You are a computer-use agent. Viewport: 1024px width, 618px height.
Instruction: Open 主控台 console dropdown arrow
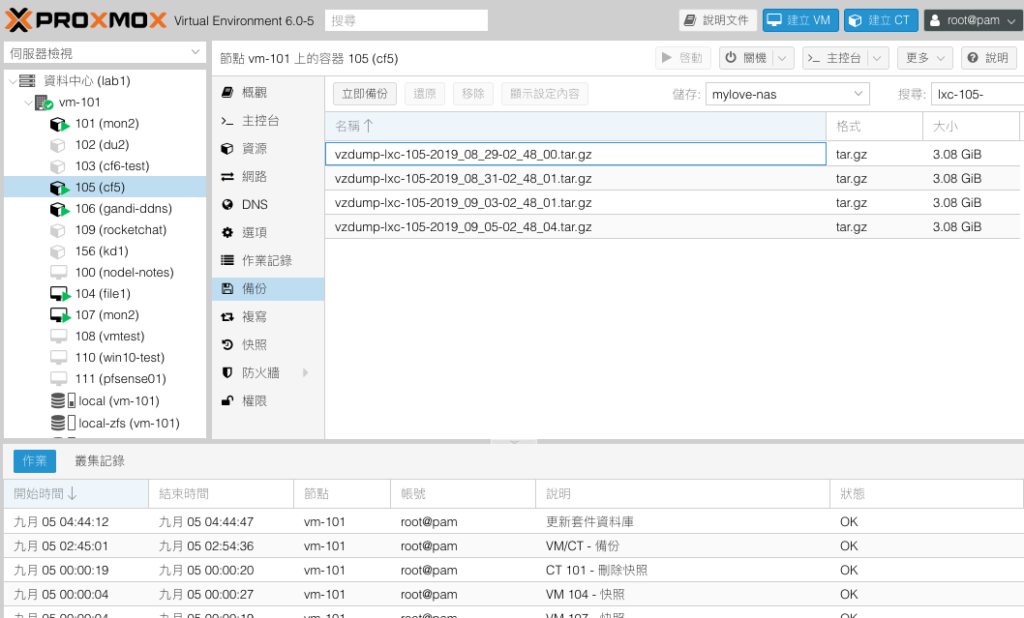coord(877,58)
